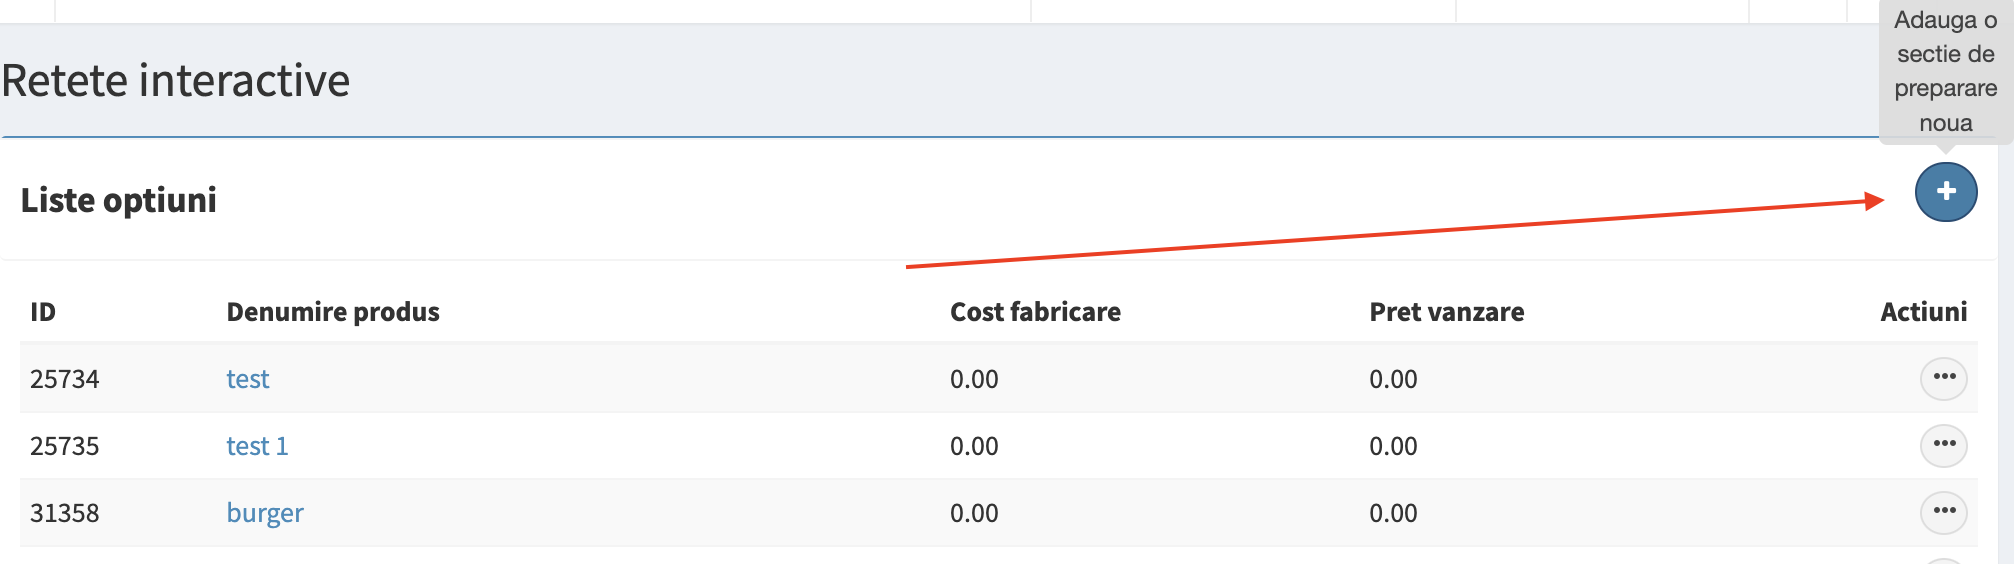Open actions menu for row 25735

(1943, 445)
